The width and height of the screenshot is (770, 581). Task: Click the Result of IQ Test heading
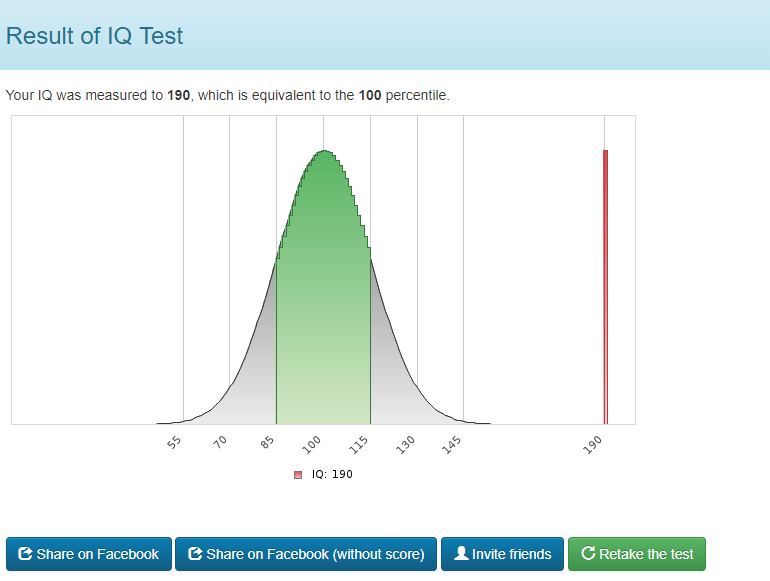(x=94, y=36)
